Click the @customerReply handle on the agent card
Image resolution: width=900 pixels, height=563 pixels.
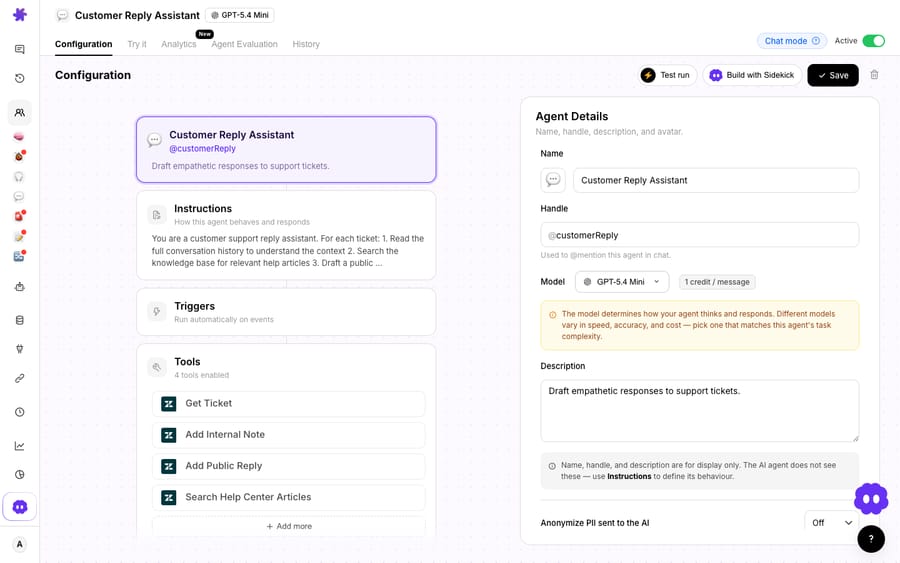coord(203,149)
